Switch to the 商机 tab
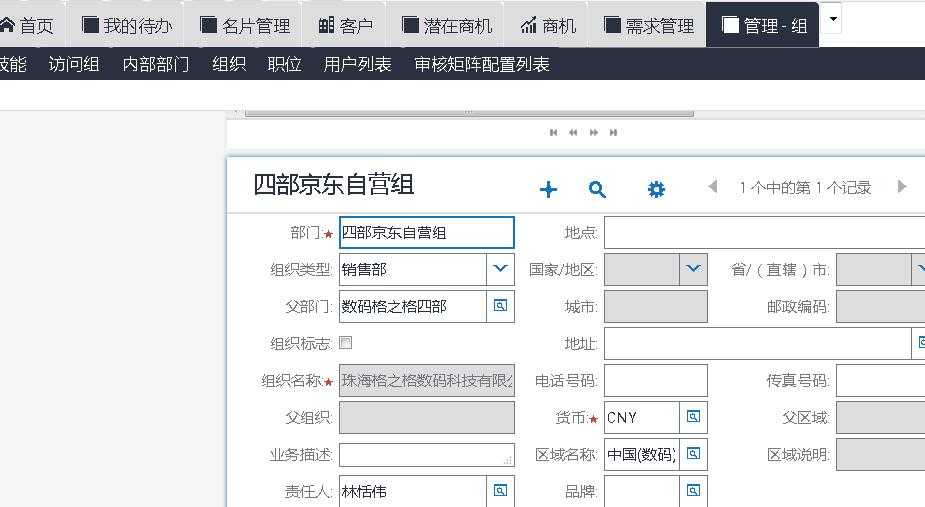Viewport: 925px width, 507px height. click(x=548, y=25)
